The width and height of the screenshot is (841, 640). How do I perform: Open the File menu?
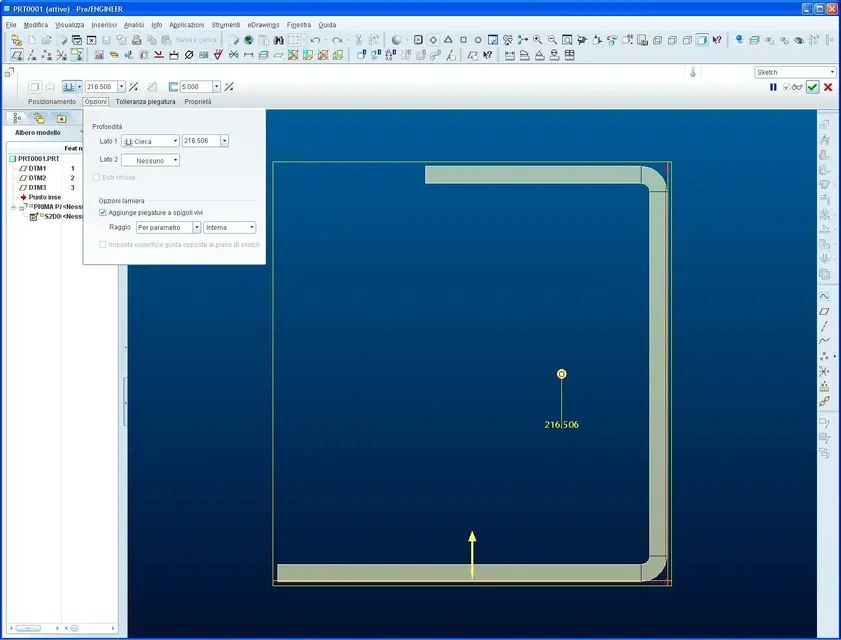click(x=11, y=25)
